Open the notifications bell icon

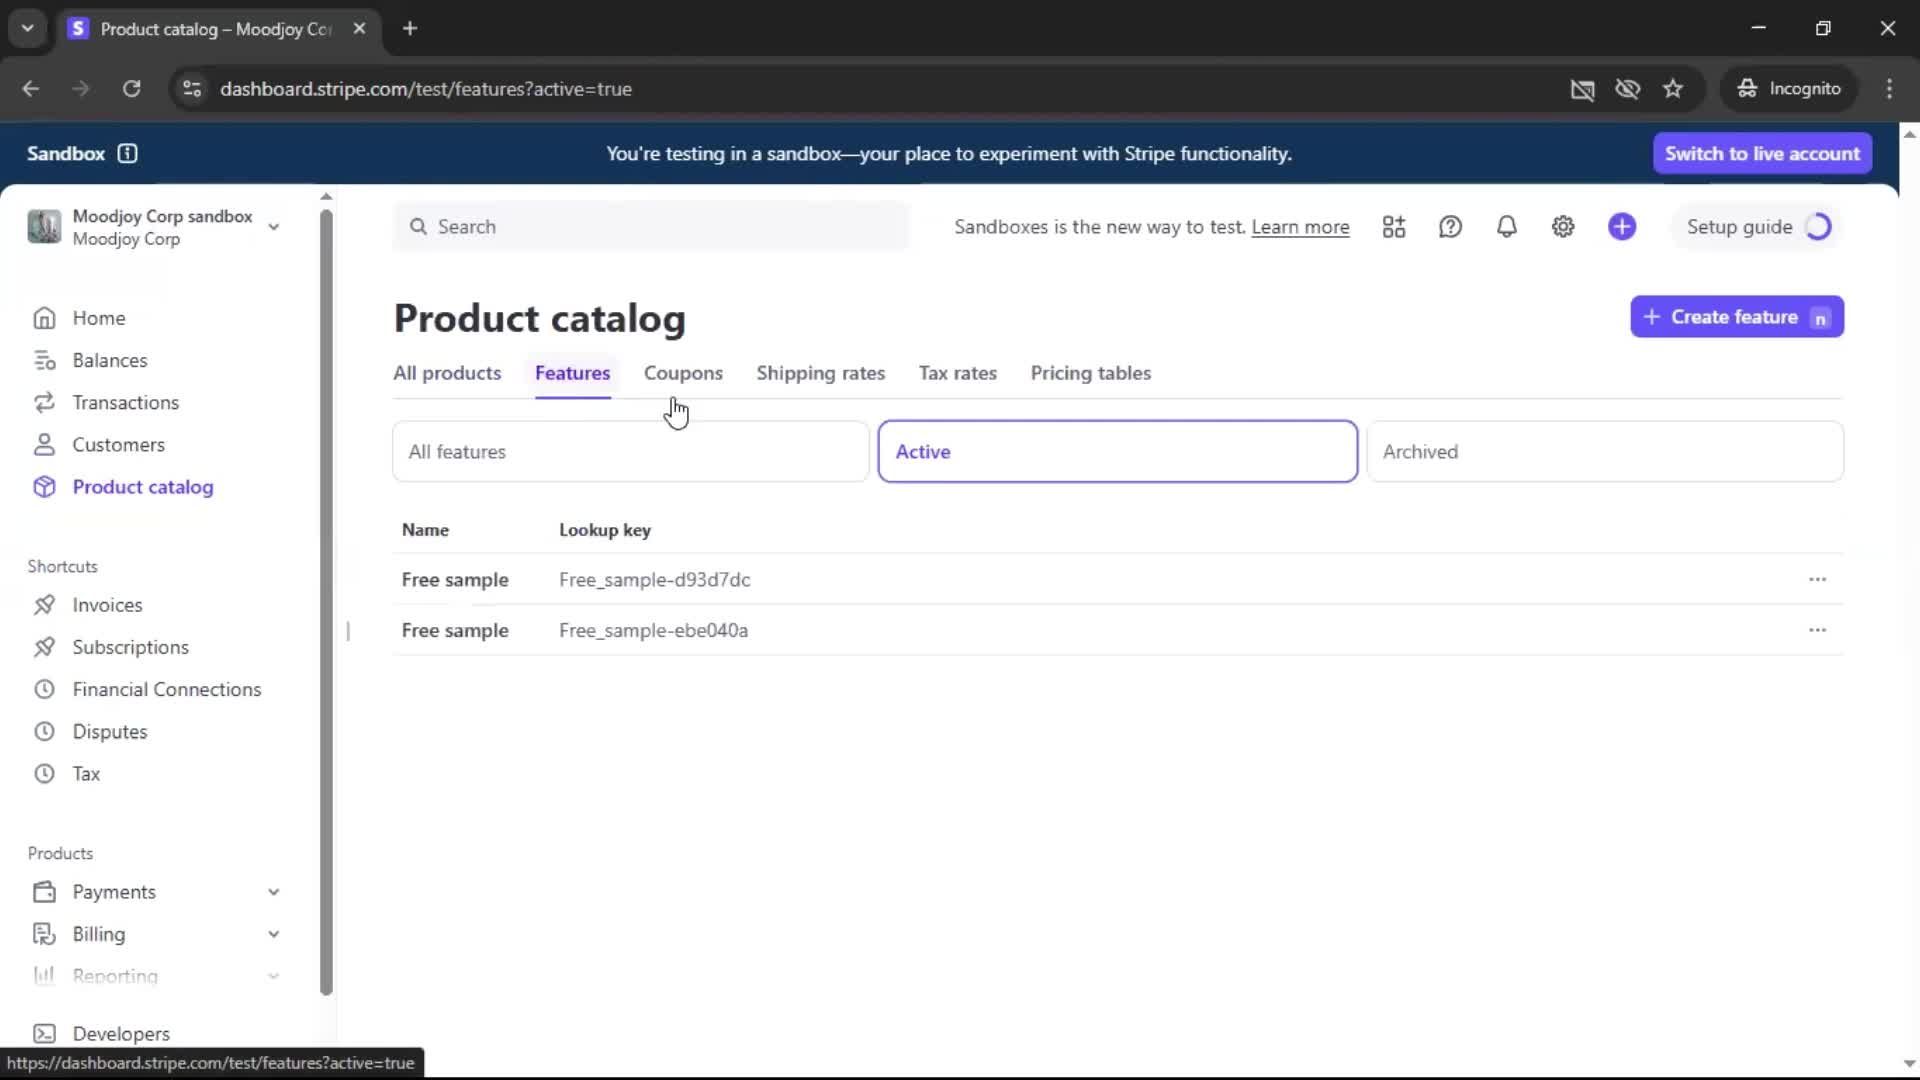[1506, 227]
